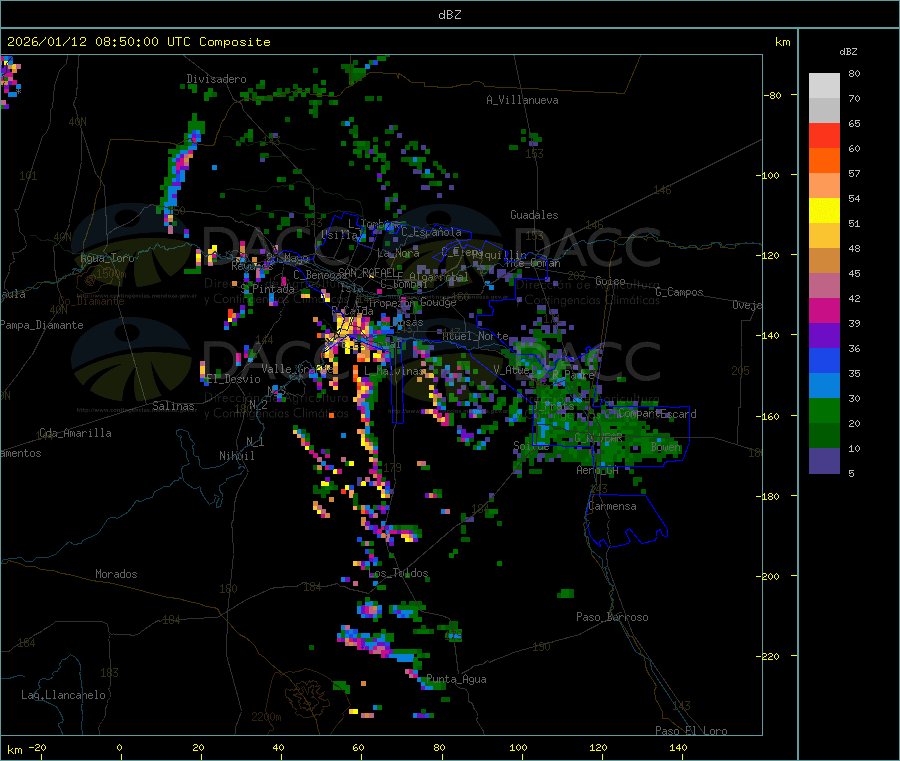Click the Cda_Amarilla map label
Screen dimensions: 900x761
75,433
